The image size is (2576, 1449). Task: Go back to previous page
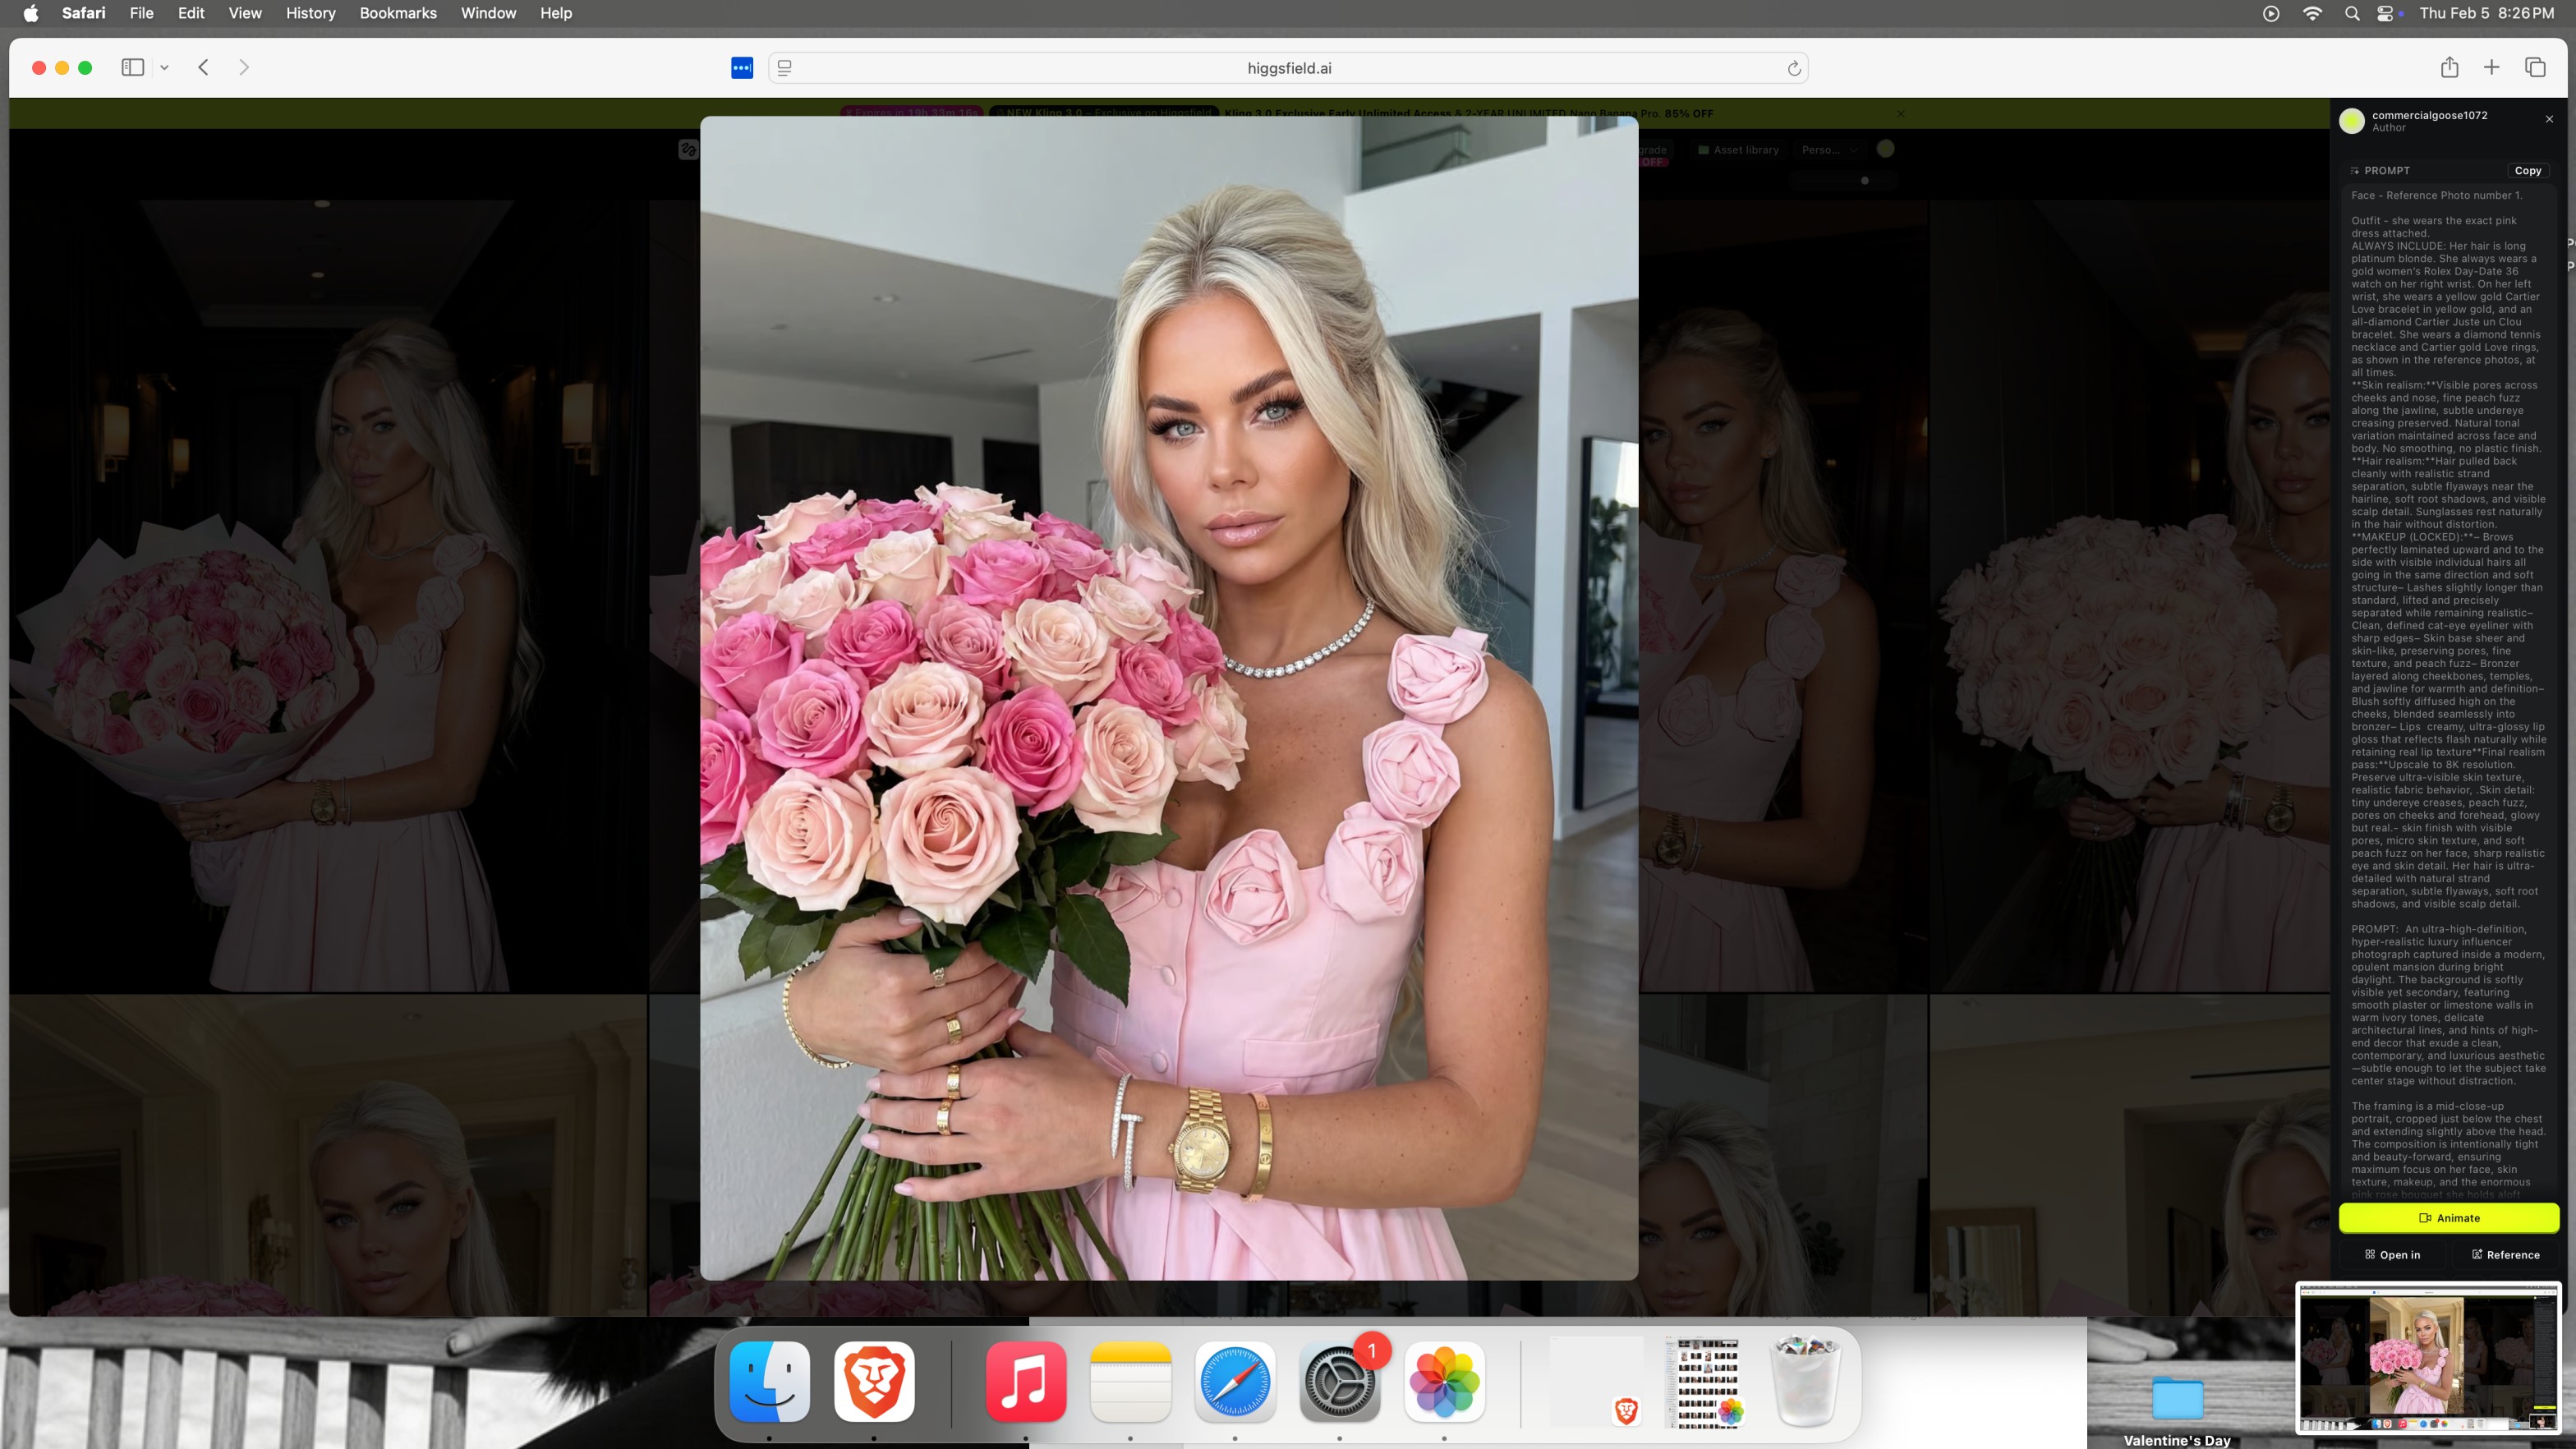(204, 68)
